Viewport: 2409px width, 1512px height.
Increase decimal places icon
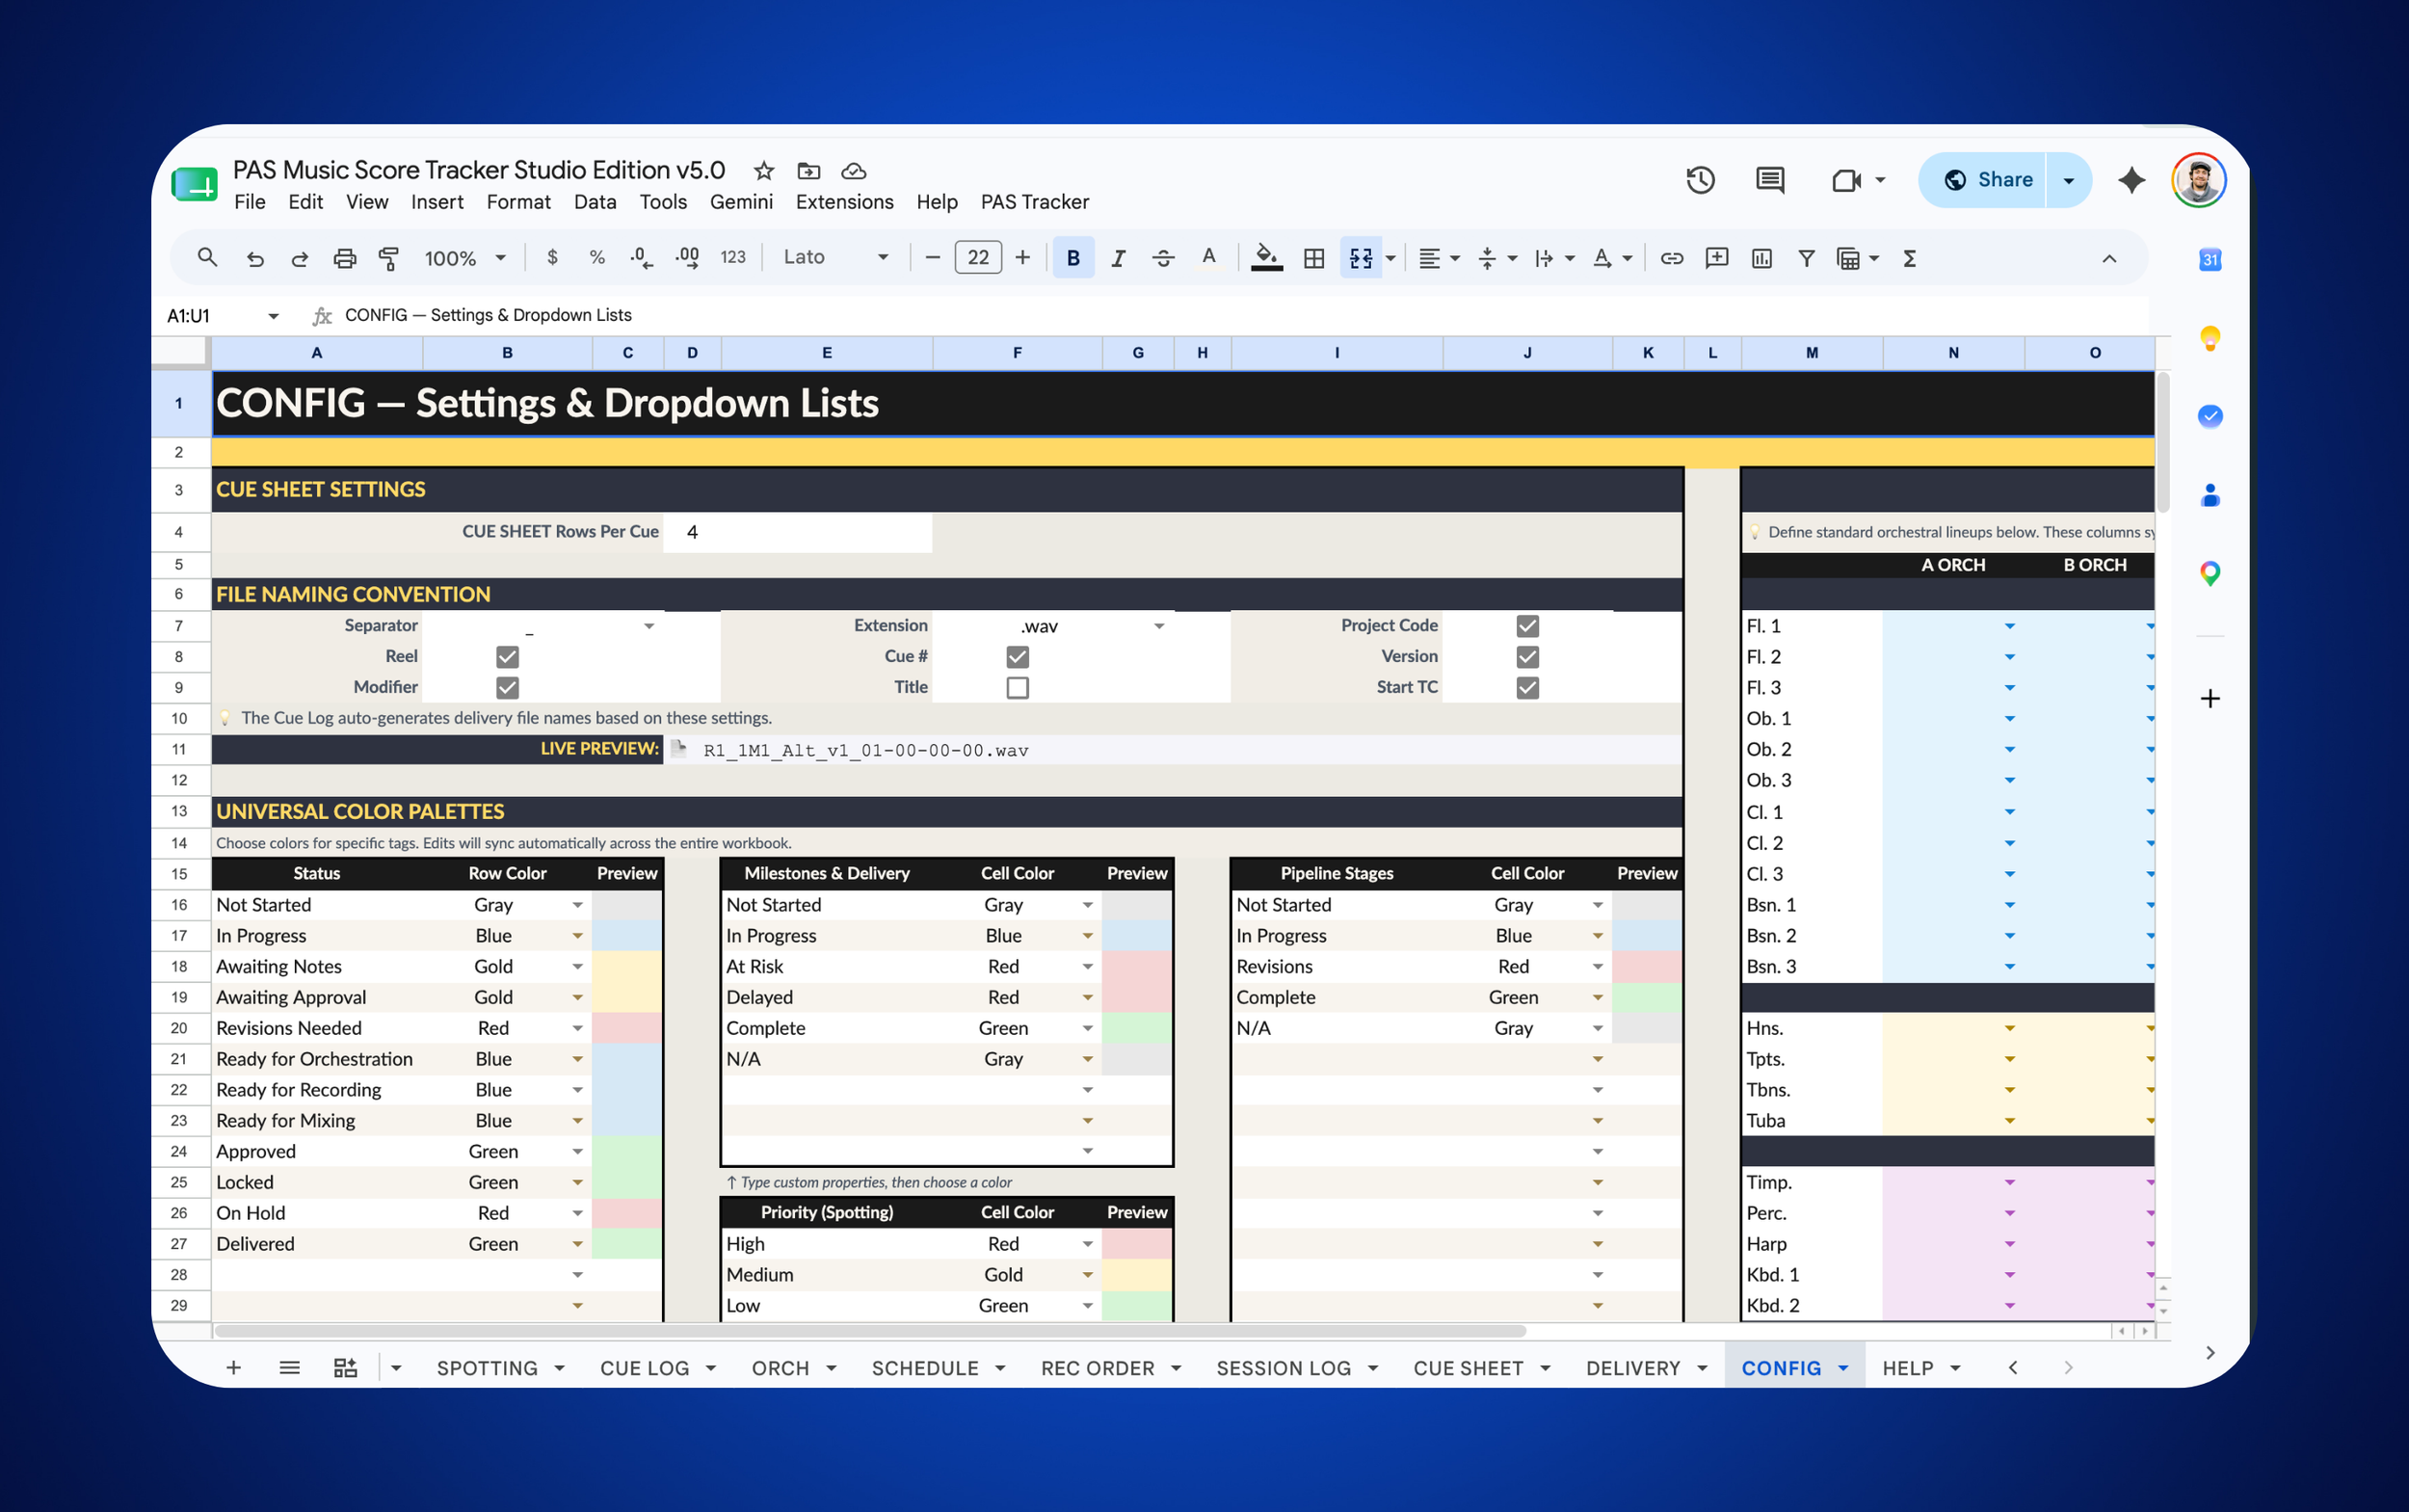click(x=687, y=258)
